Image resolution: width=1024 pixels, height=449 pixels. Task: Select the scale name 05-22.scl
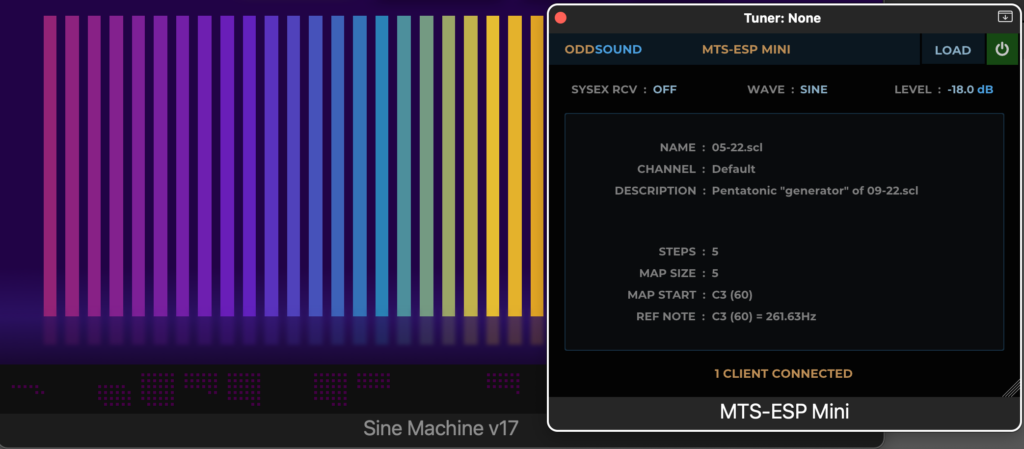(x=737, y=147)
